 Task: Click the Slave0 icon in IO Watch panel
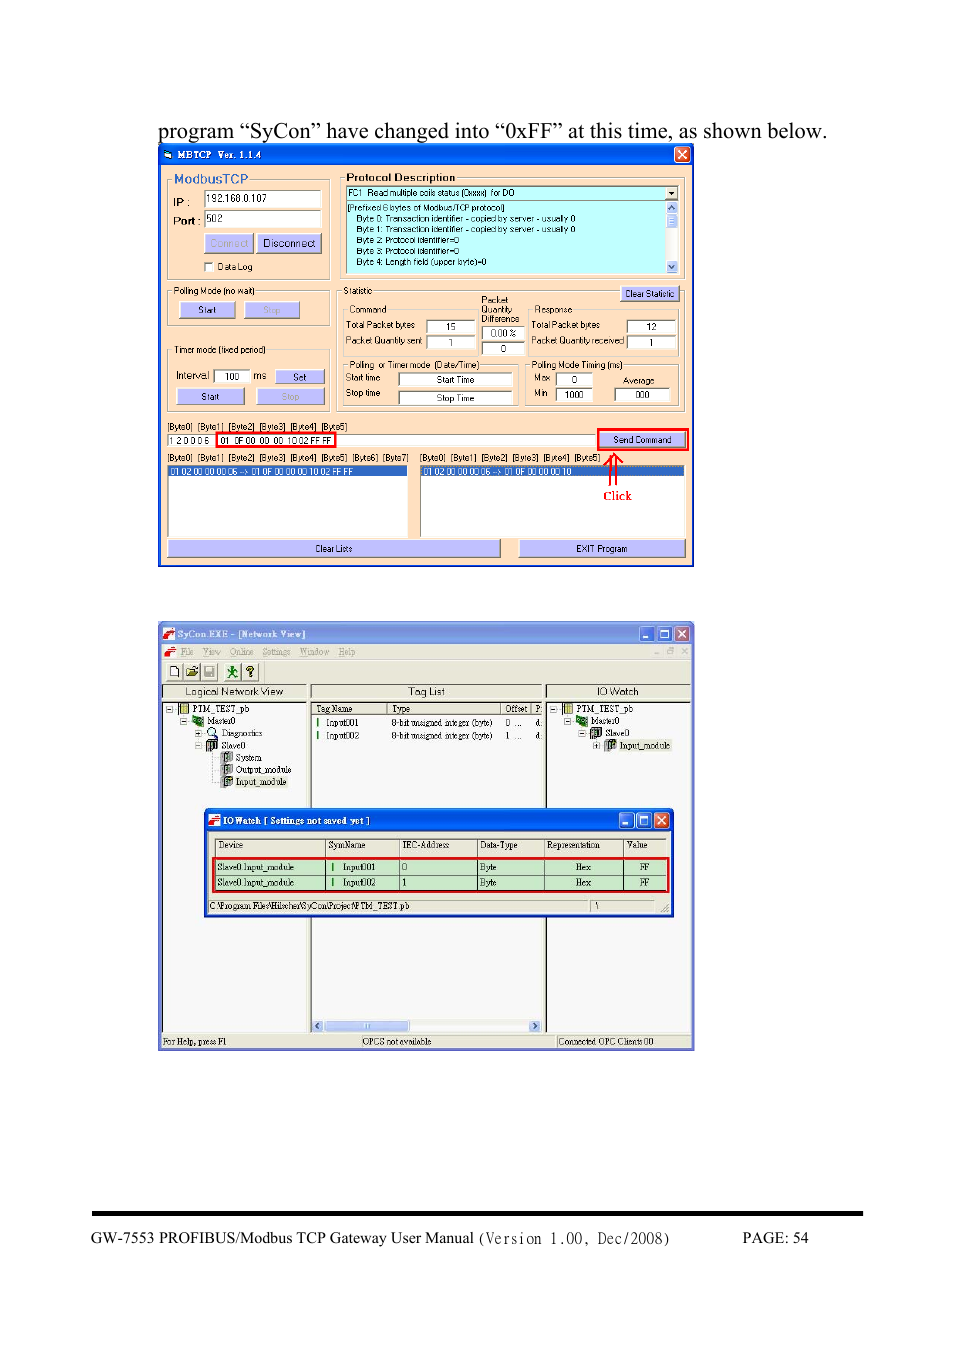pyautogui.click(x=596, y=733)
